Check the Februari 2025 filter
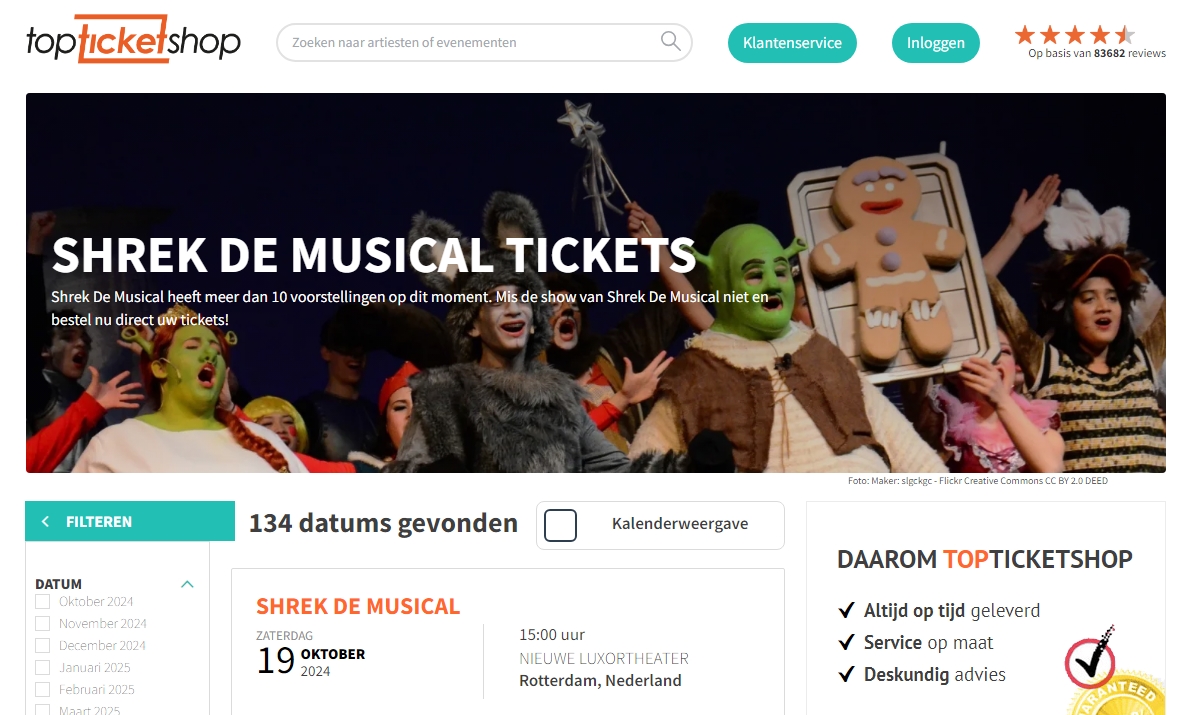 pyautogui.click(x=43, y=690)
